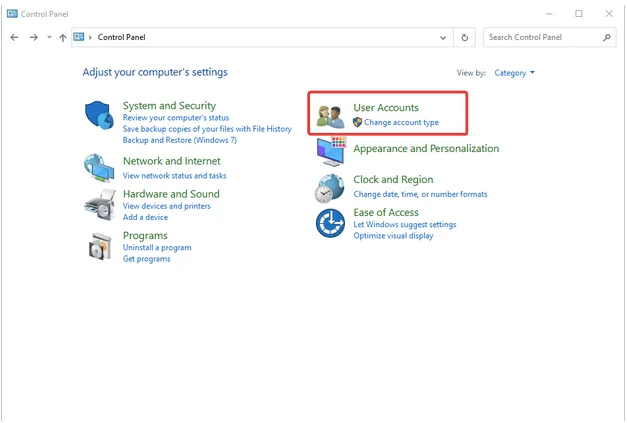Screen dimensions: 627x423
Task: Click the Control Panel icon in address bar
Action: tap(79, 37)
